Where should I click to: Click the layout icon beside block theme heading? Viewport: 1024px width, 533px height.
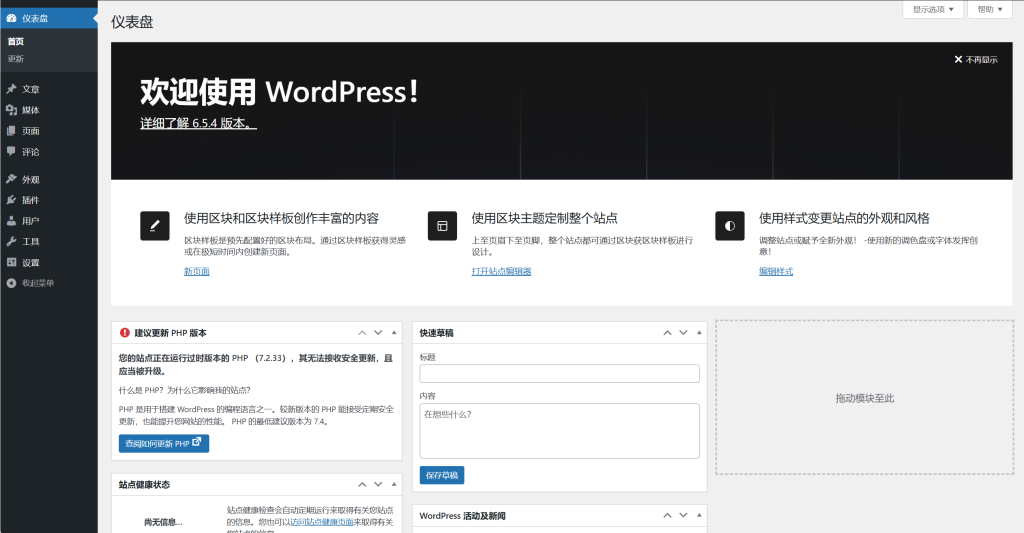point(442,226)
